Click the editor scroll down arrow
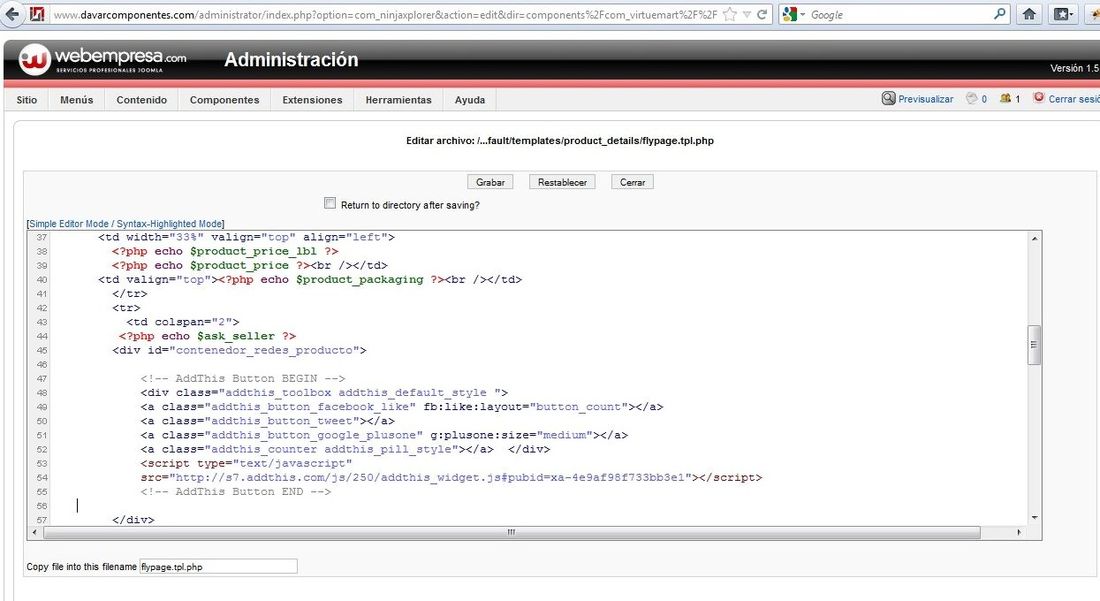This screenshot has height=601, width=1100. pos(1034,518)
